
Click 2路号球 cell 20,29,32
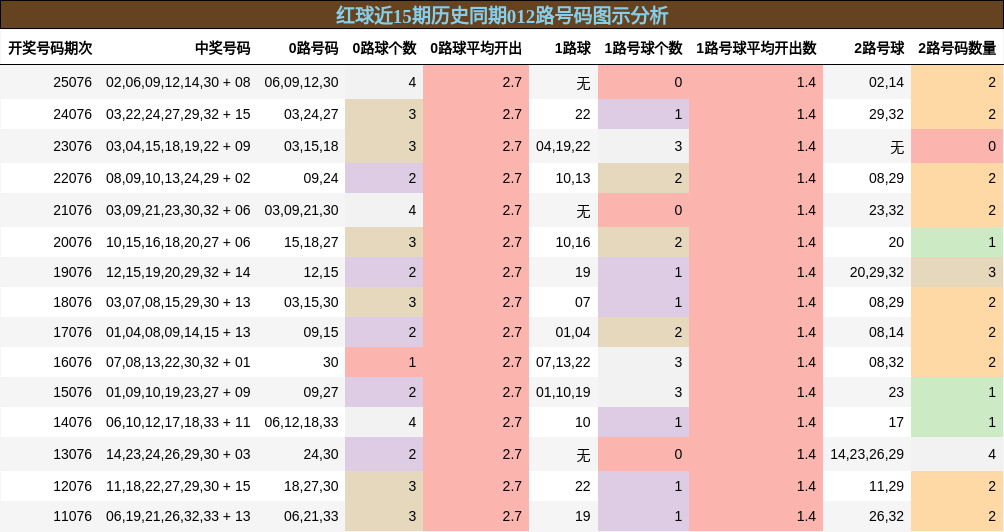[877, 272]
